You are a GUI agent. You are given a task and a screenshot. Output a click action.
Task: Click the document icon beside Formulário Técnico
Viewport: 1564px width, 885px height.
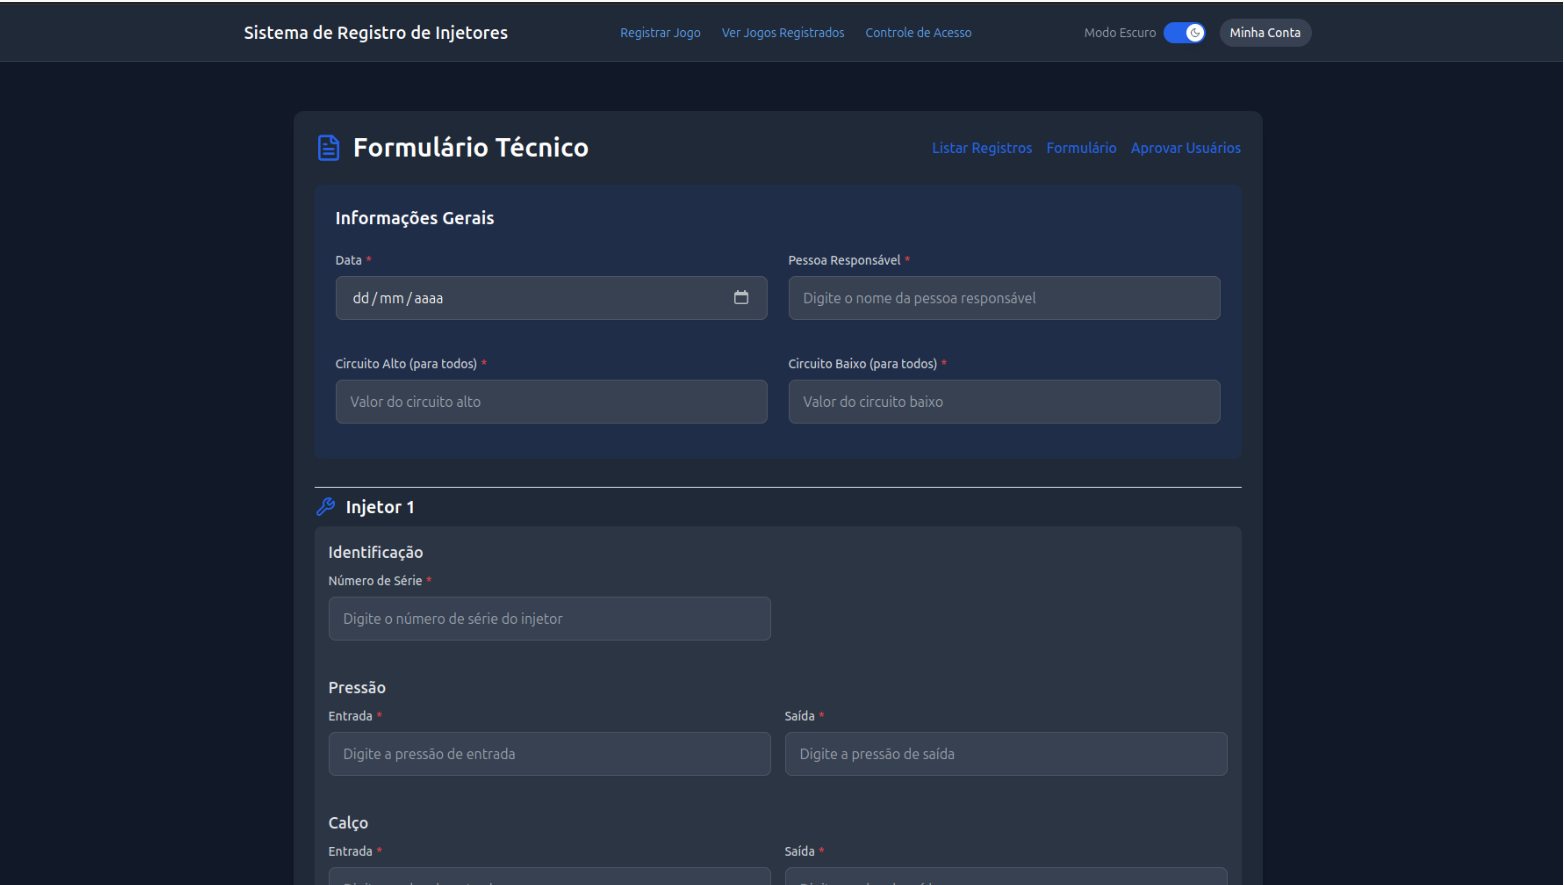328,148
